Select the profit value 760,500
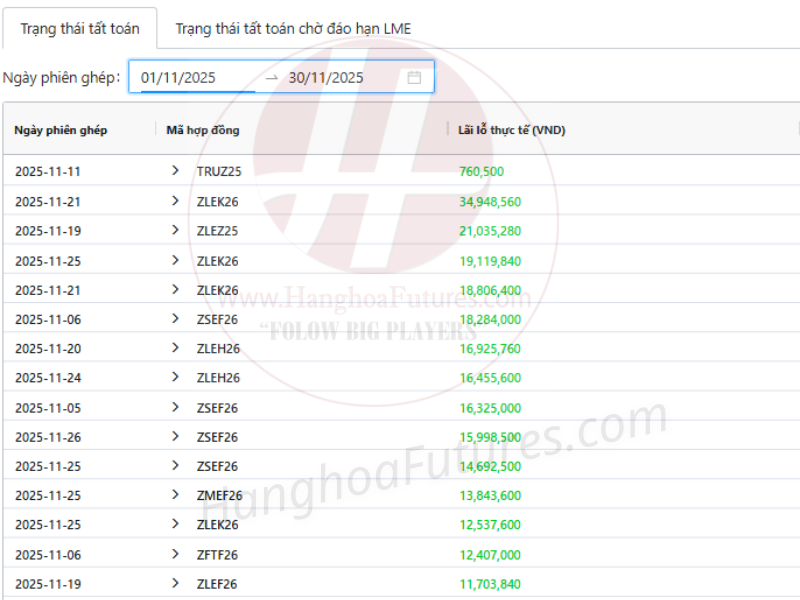Viewport: 800px width, 600px height. [481, 171]
